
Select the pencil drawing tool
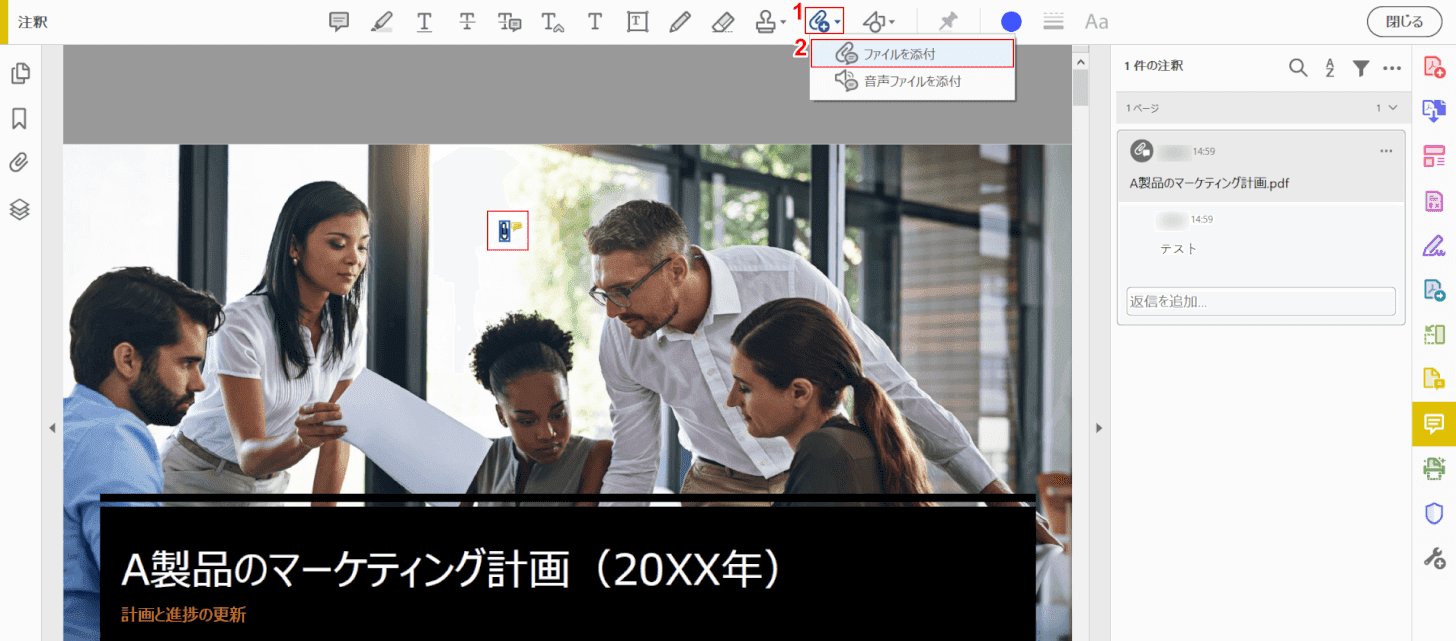point(680,22)
